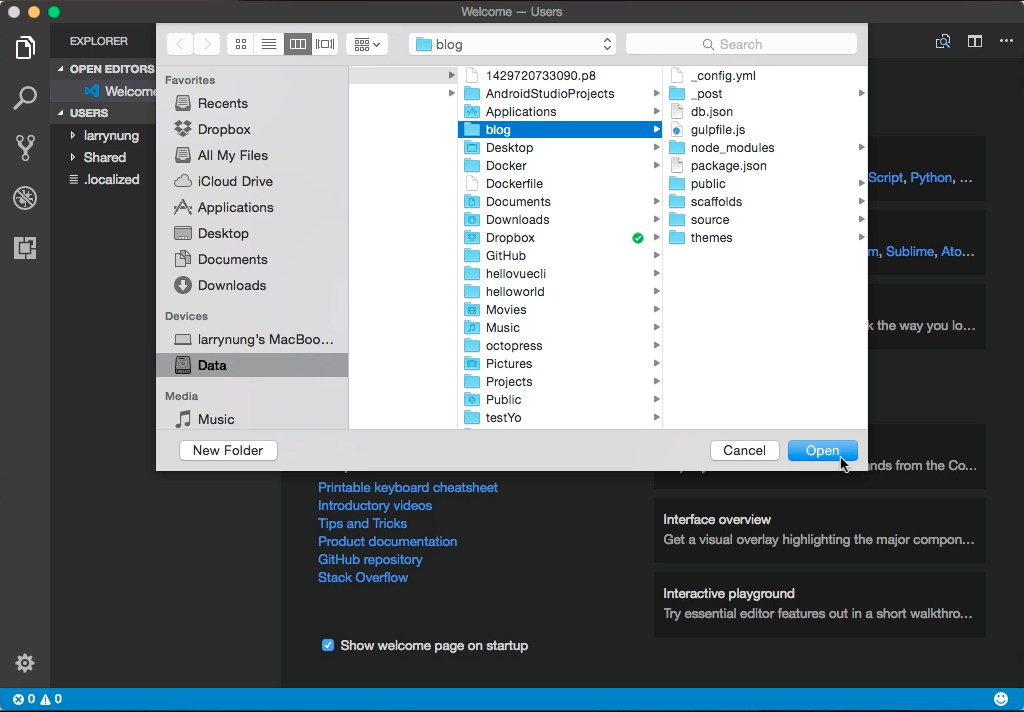Switch file dialog to icon view
This screenshot has height=712, width=1024.
241,44
